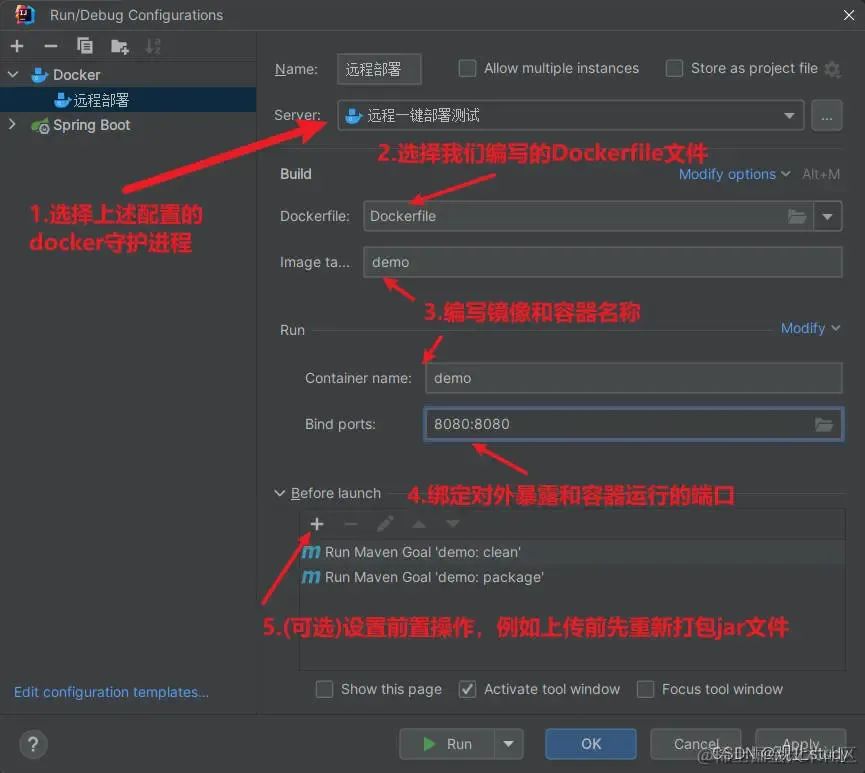Click the Cancel button

coord(696,744)
